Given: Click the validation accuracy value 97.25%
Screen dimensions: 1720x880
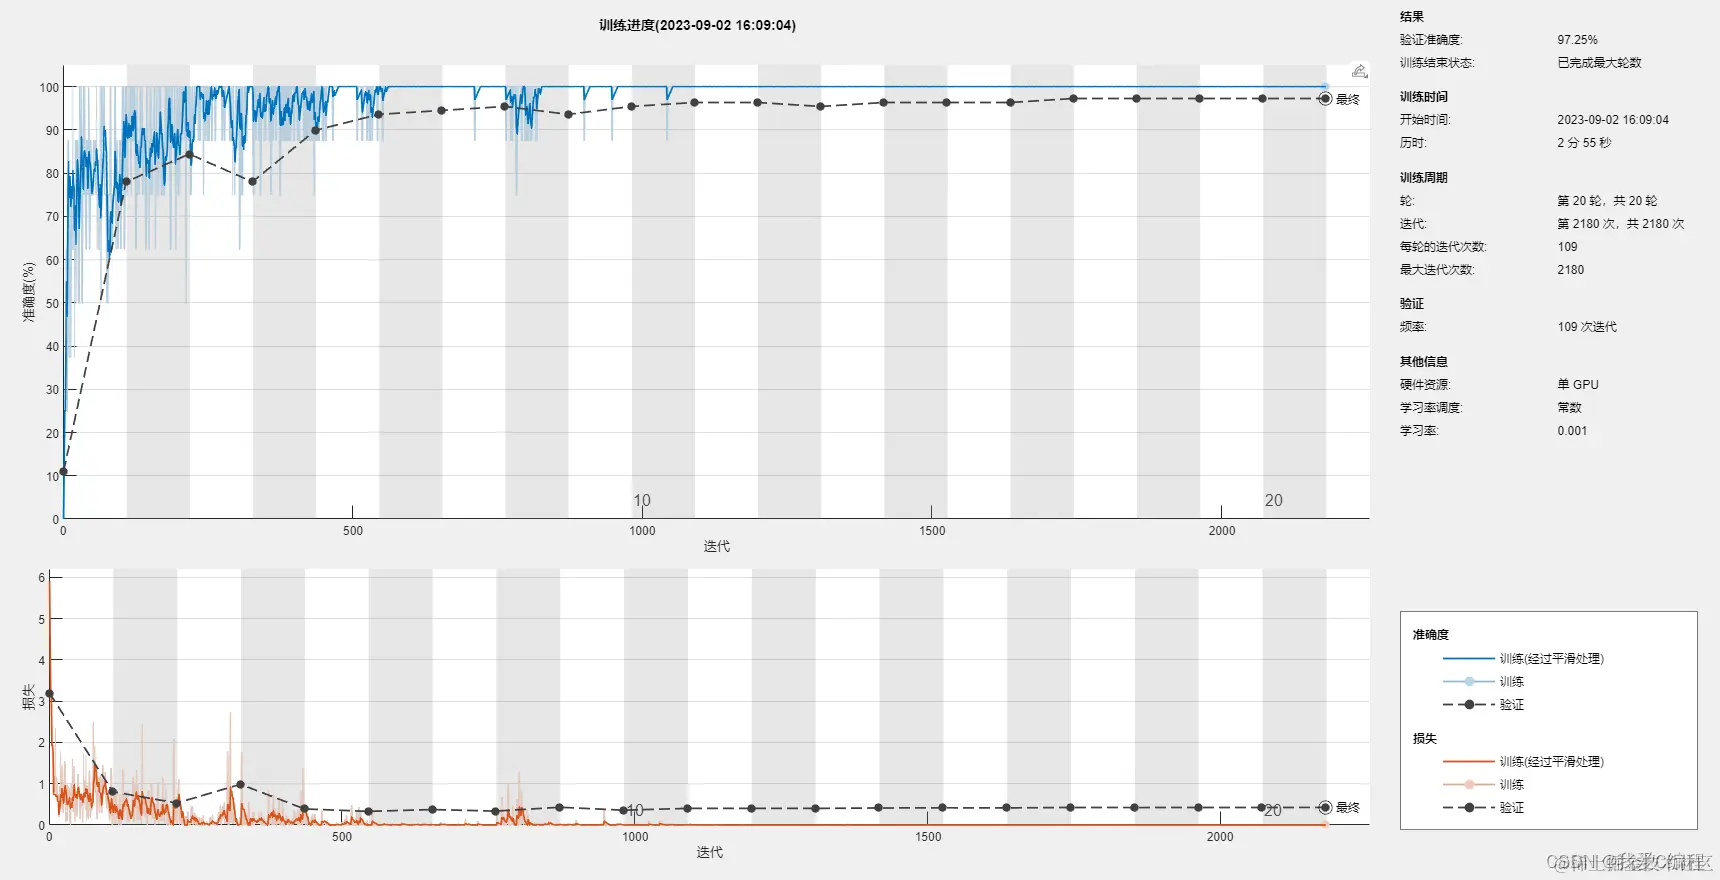Looking at the screenshot, I should 1577,40.
